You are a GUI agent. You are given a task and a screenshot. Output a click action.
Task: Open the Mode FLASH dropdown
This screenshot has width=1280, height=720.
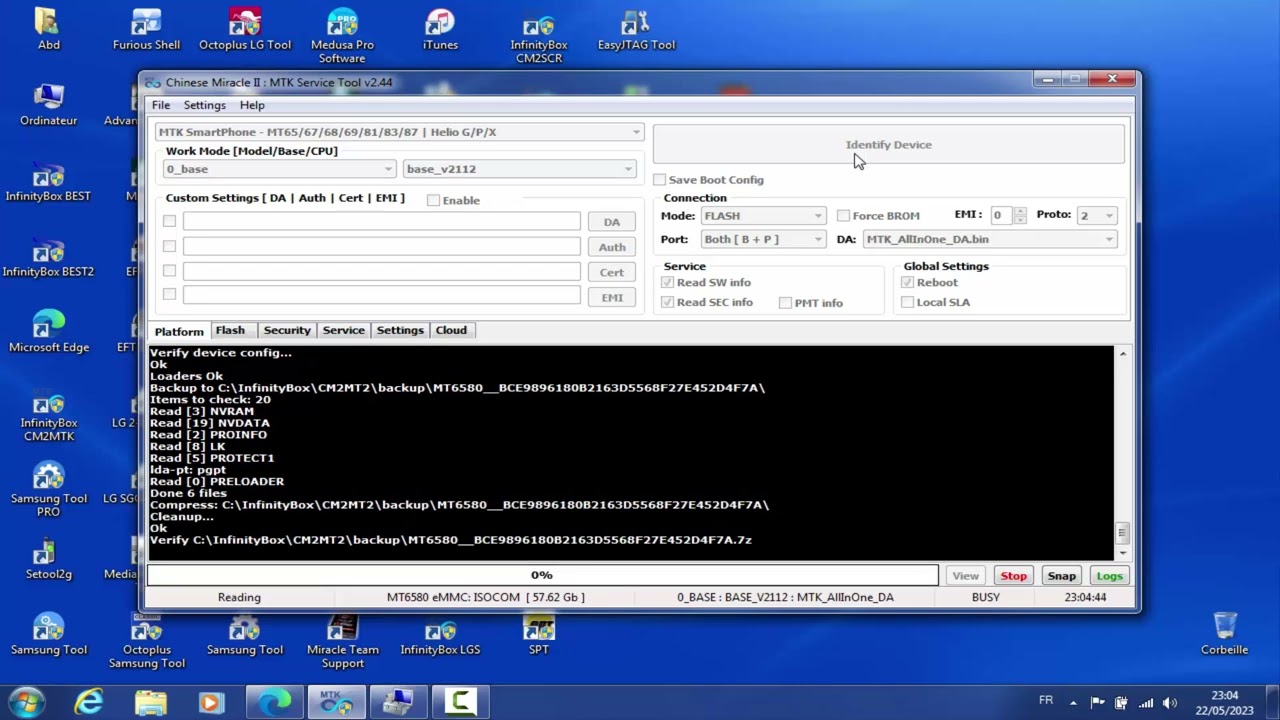click(x=763, y=216)
